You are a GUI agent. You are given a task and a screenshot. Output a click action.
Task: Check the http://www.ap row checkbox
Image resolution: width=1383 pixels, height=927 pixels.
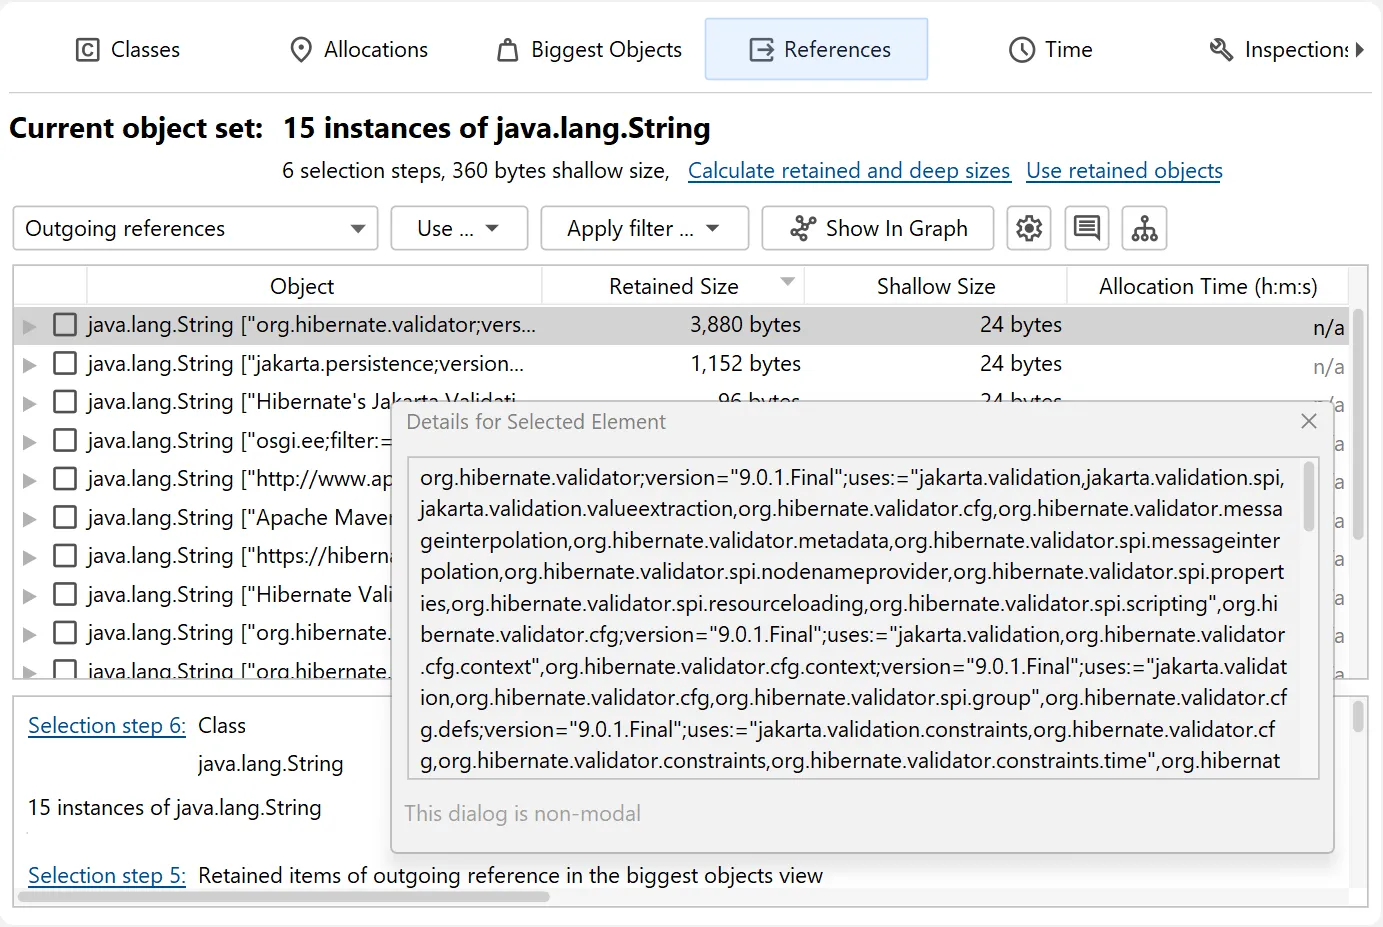point(65,479)
